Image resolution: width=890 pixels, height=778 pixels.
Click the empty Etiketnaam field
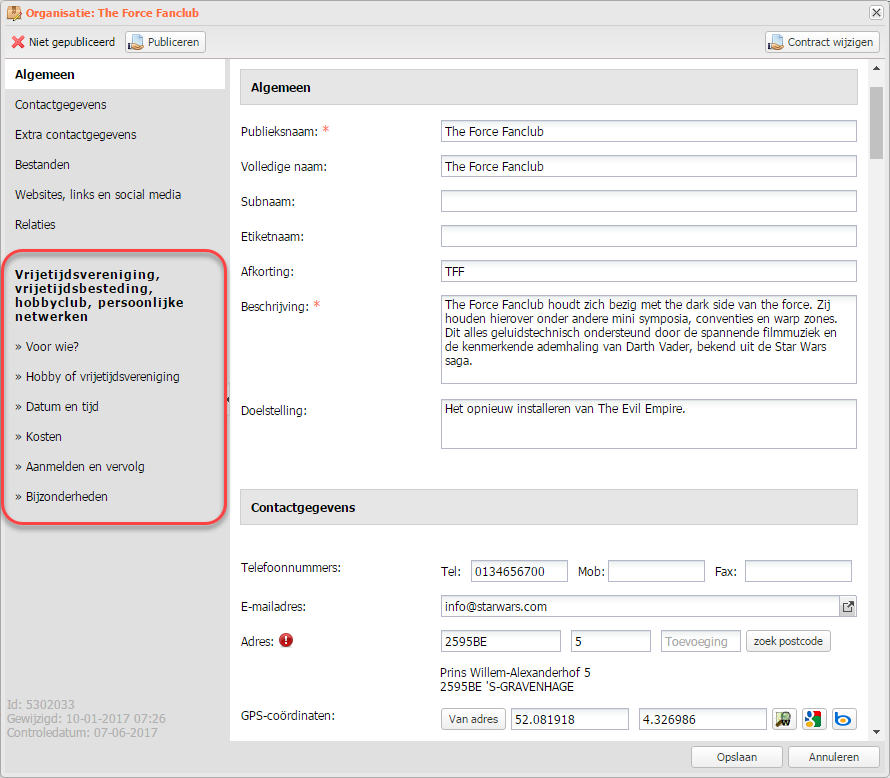point(648,236)
